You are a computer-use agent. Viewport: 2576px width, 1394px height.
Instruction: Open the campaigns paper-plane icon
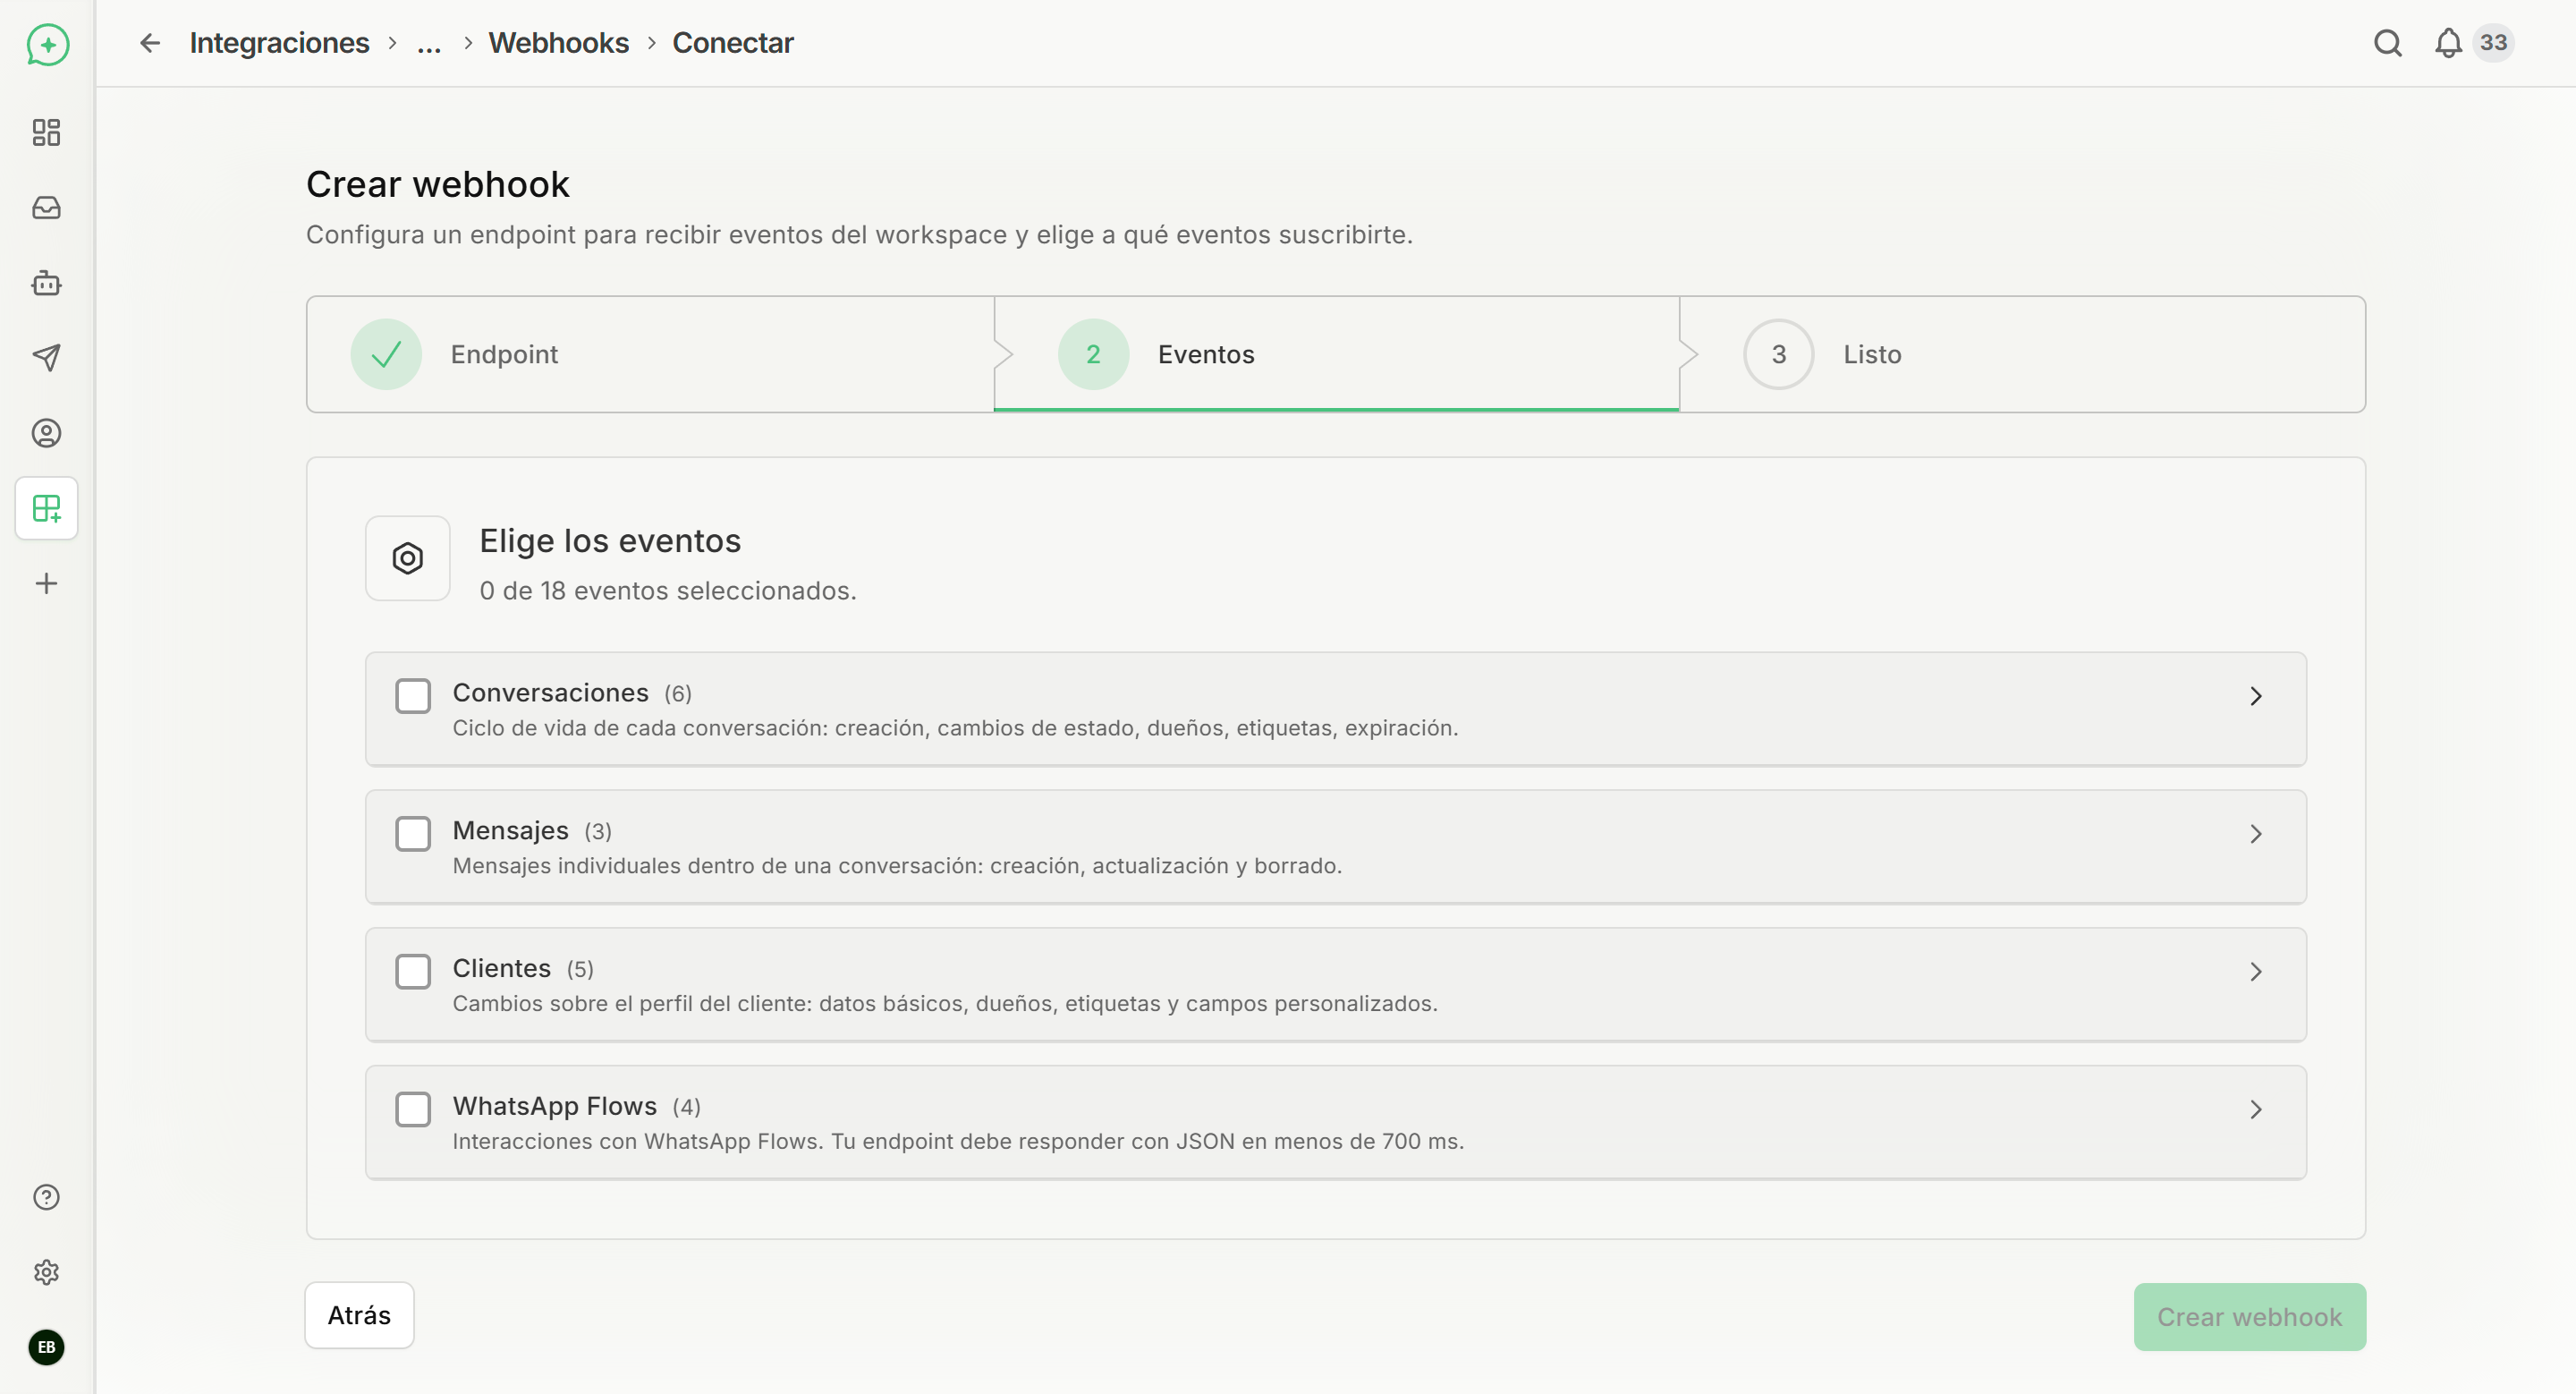46,357
